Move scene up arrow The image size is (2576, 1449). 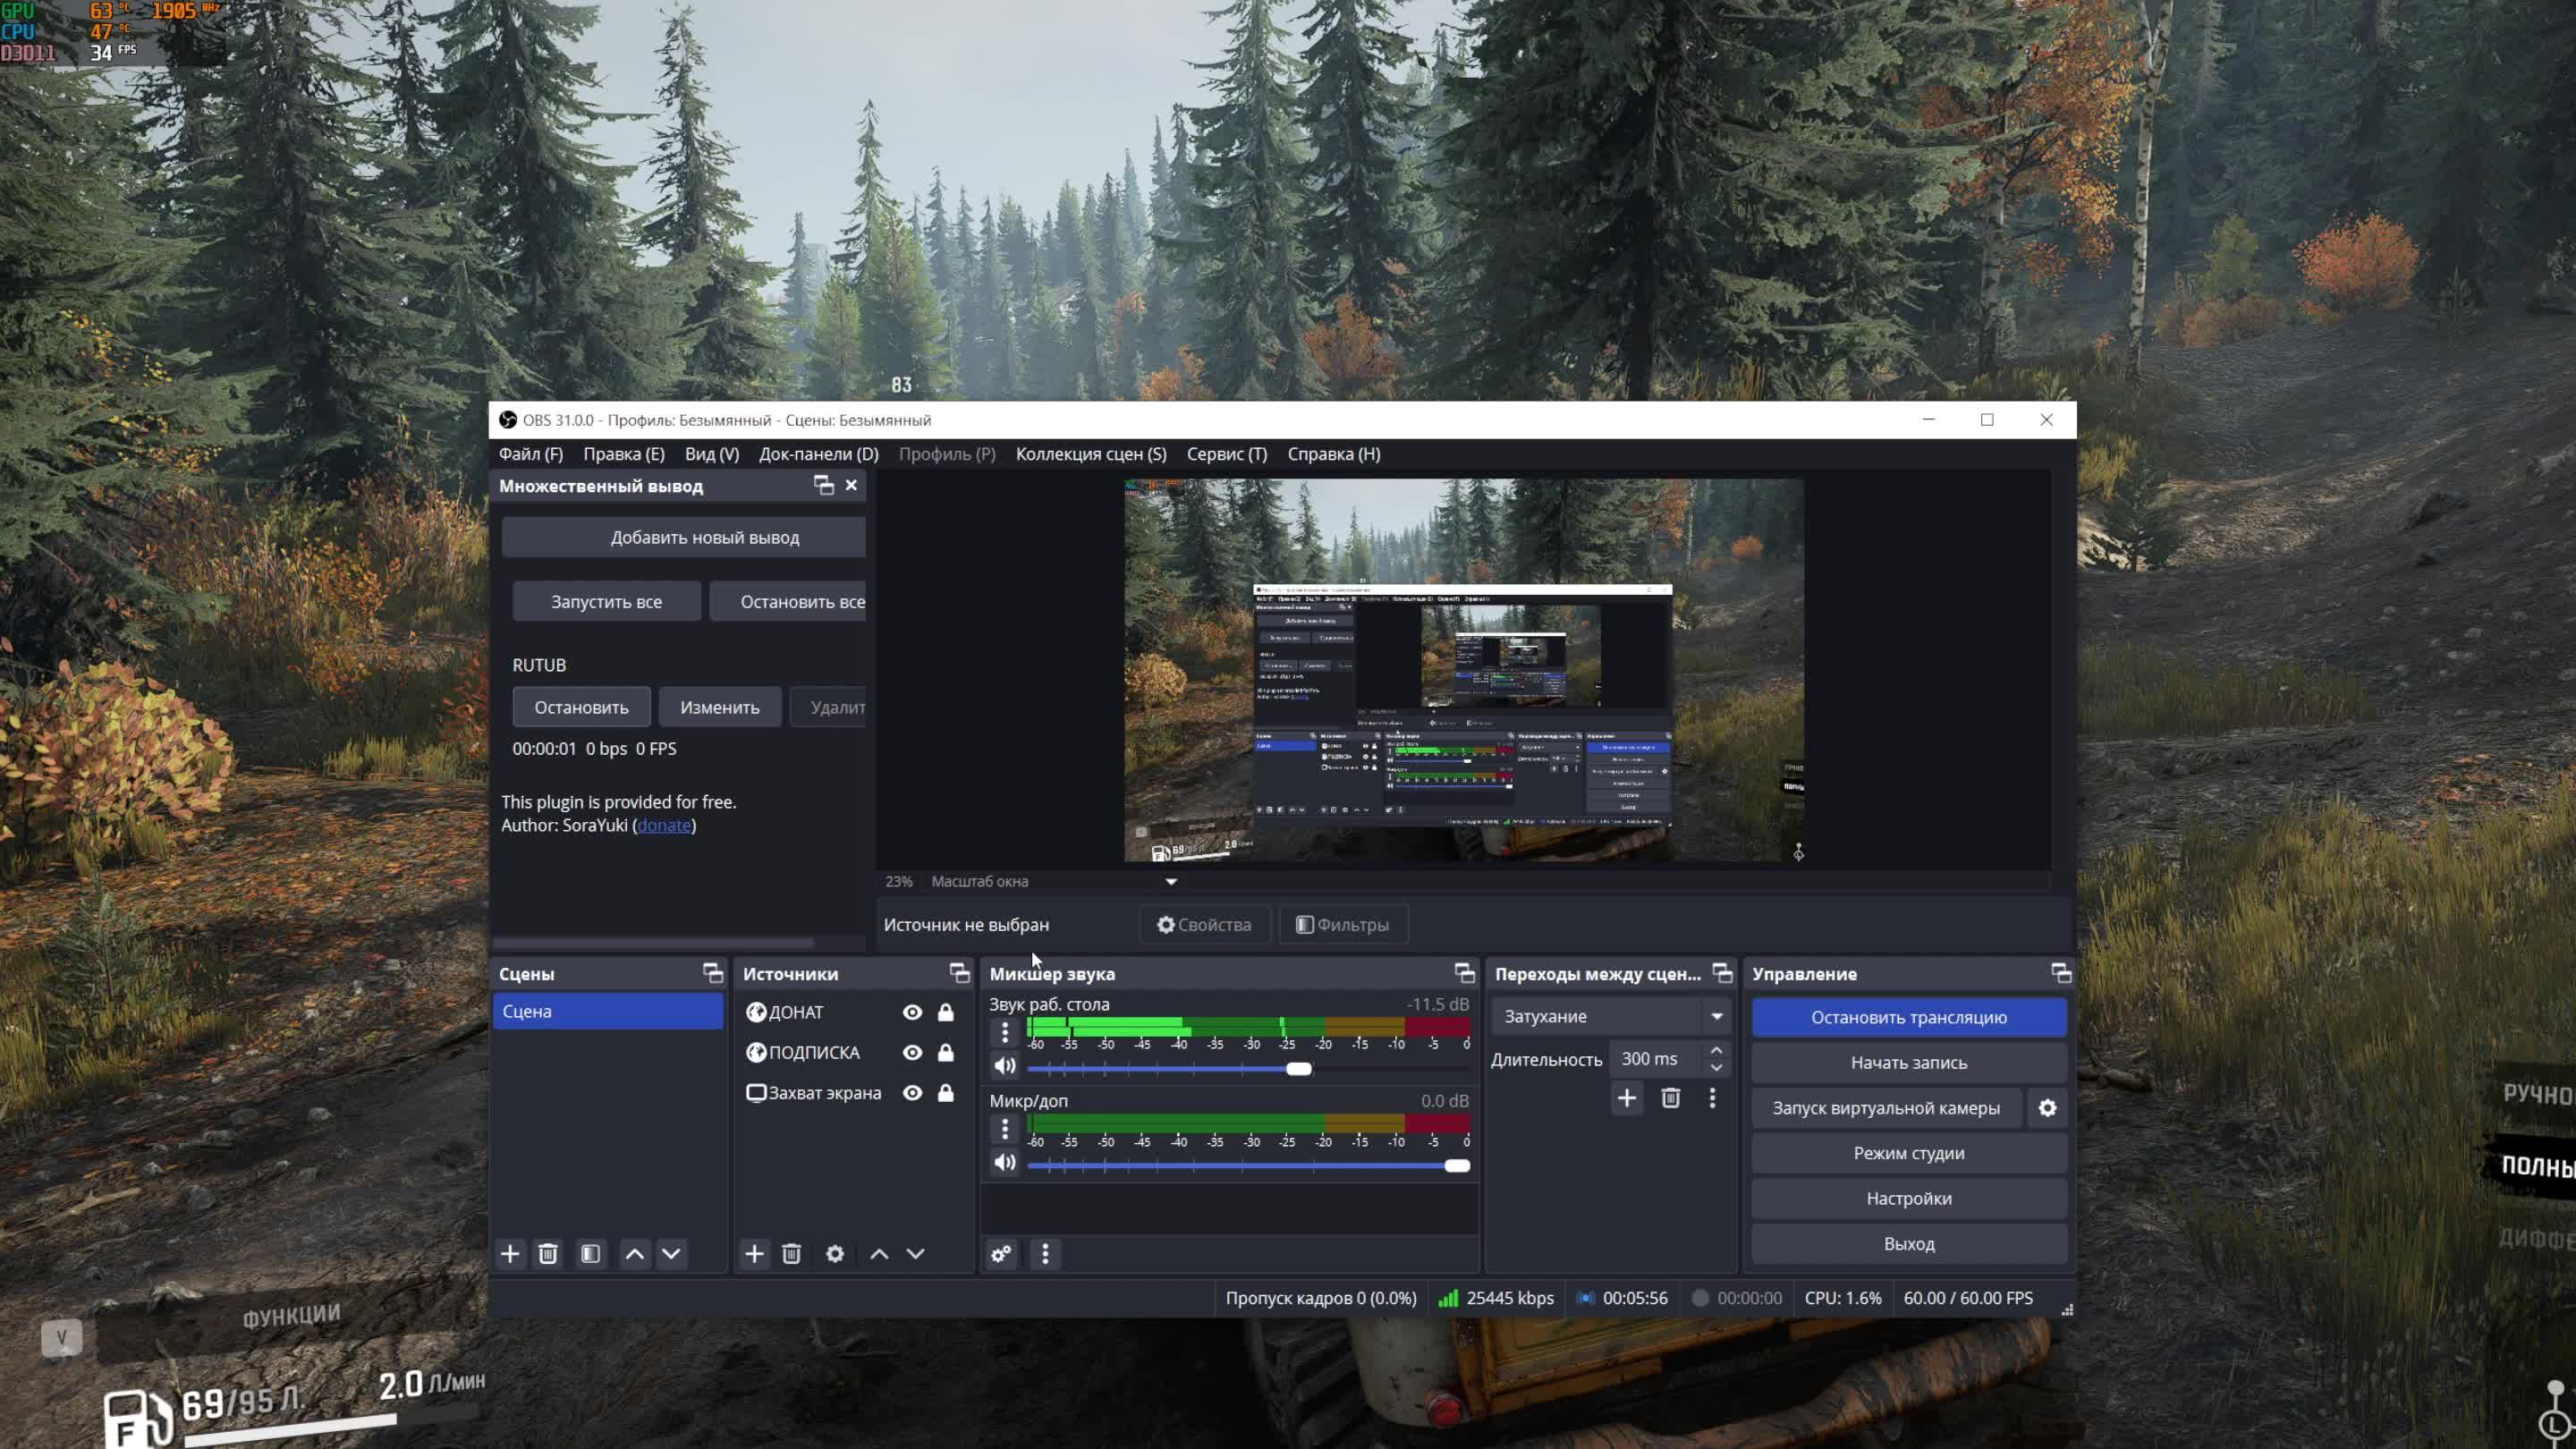[635, 1254]
